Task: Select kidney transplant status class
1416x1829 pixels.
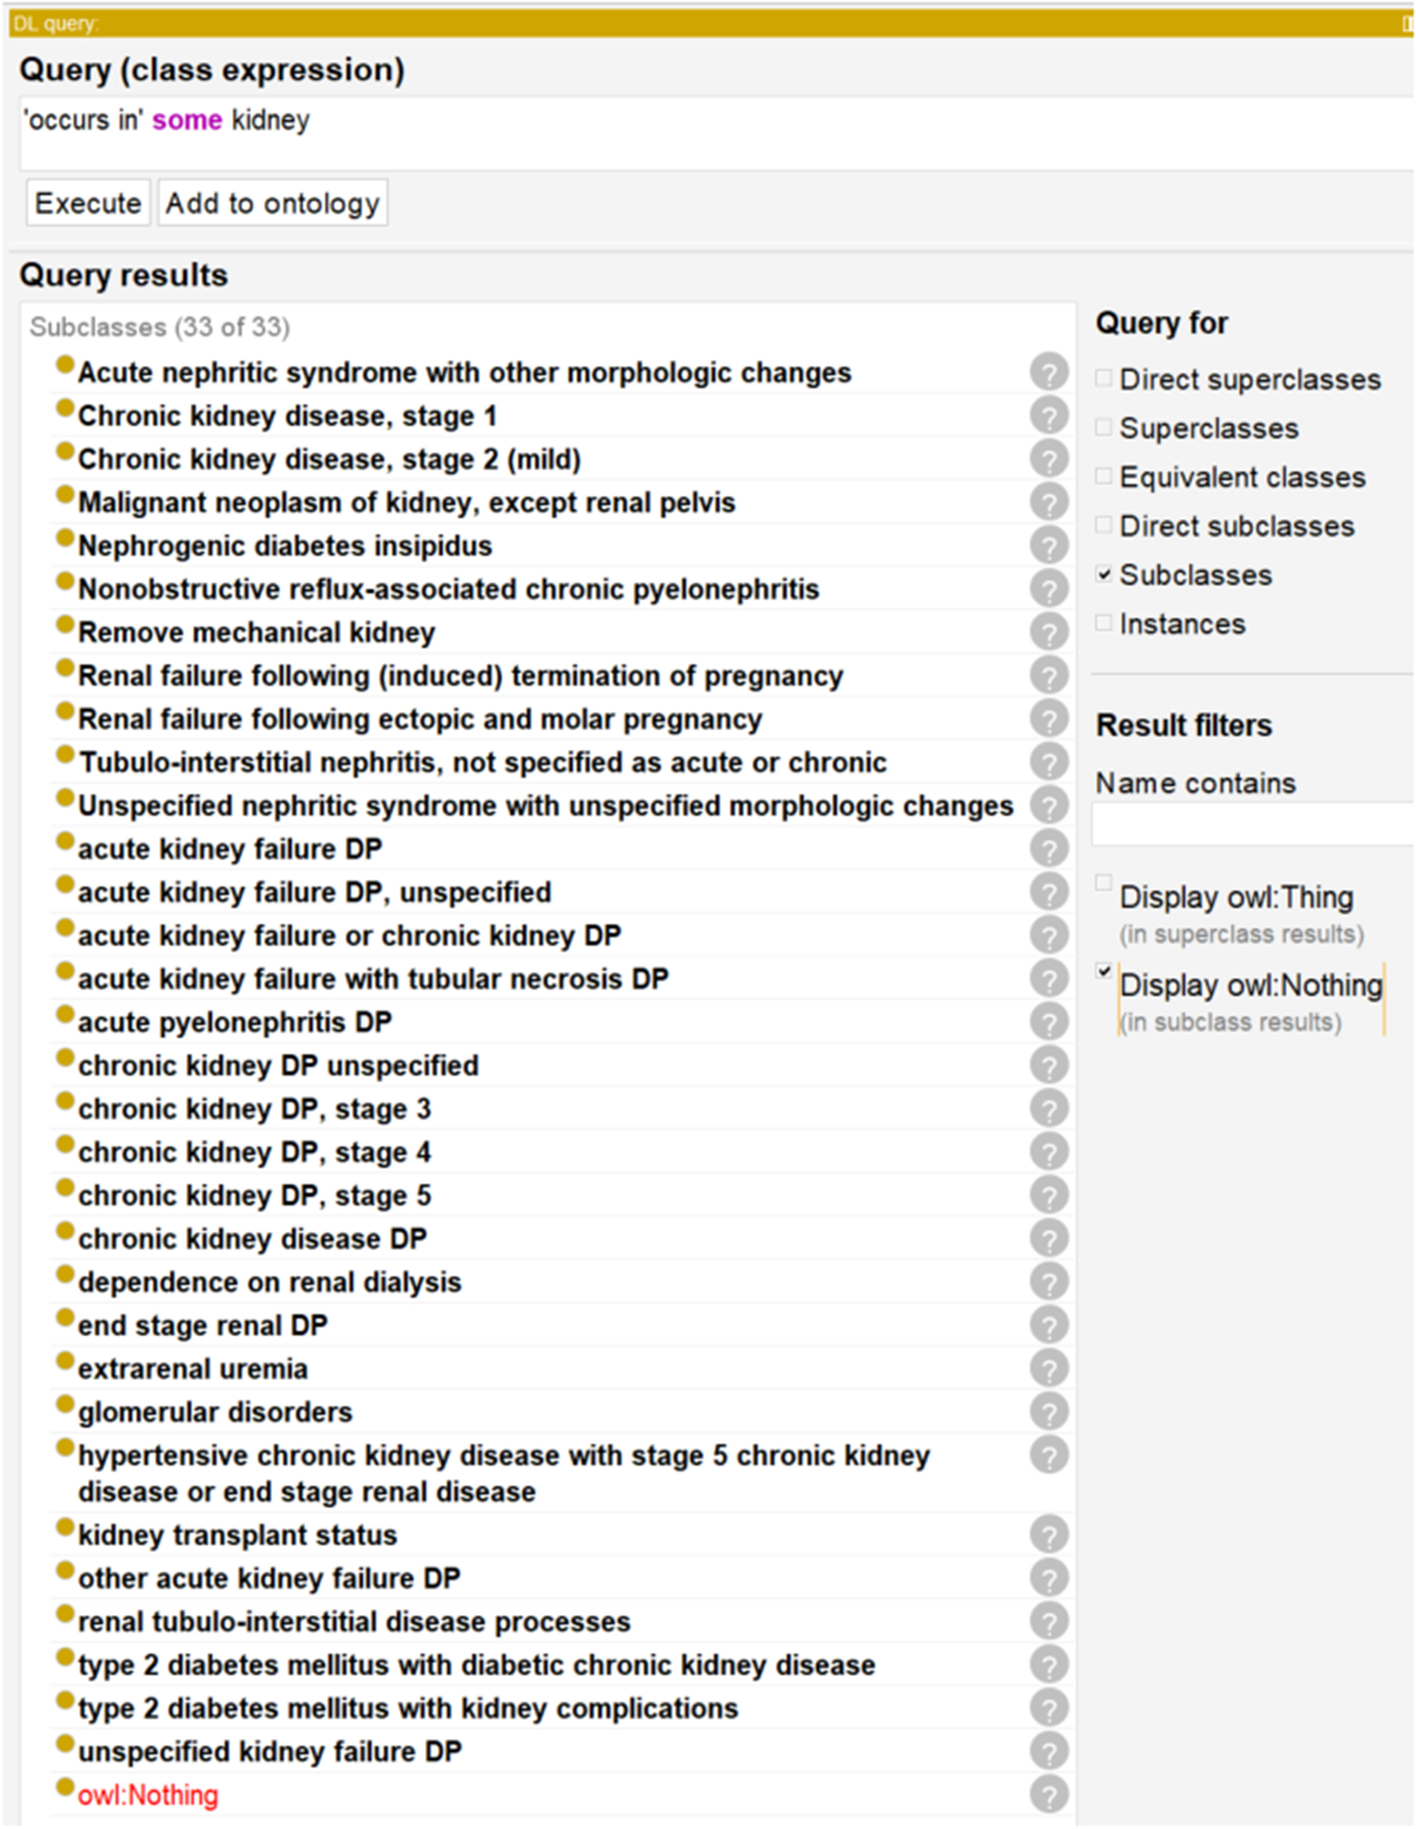Action: [237, 1535]
